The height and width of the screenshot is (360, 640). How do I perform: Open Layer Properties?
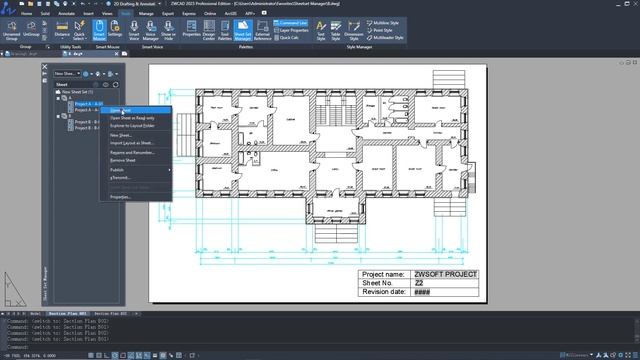click(x=291, y=30)
